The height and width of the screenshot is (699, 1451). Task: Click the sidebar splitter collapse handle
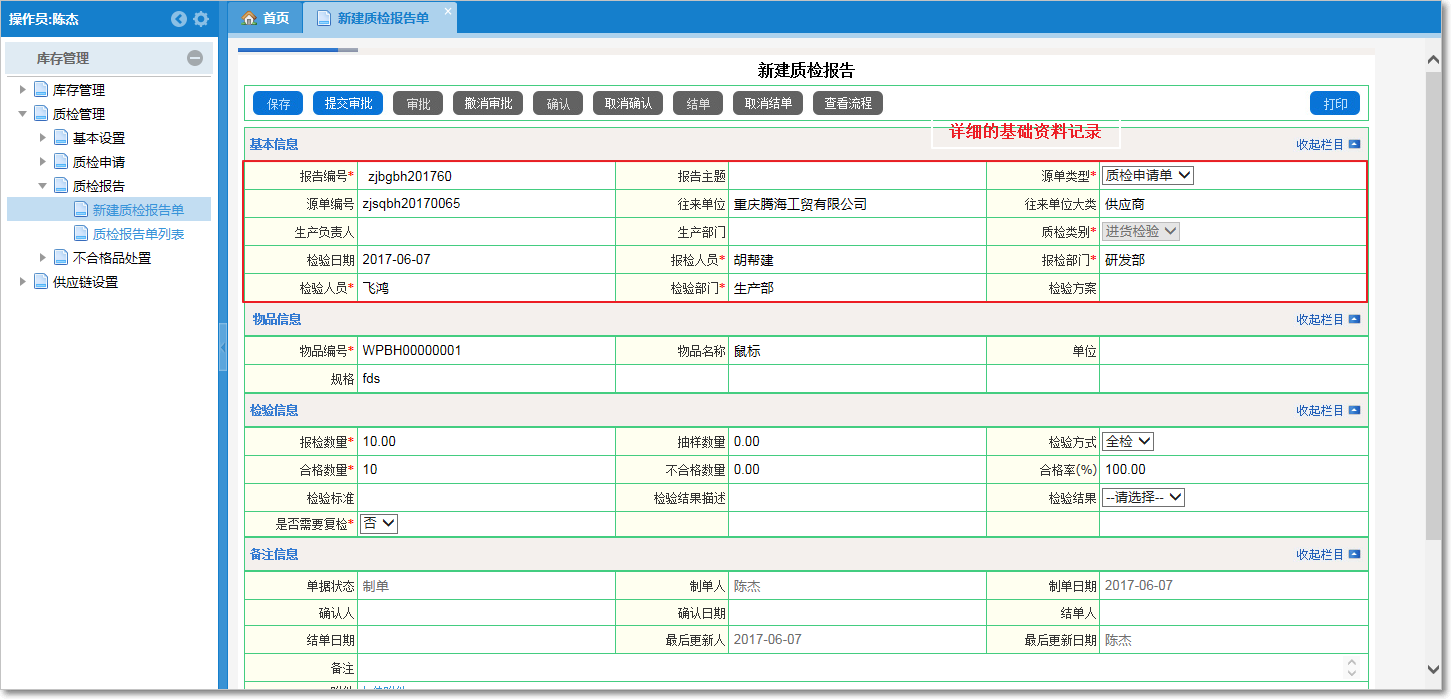tap(222, 349)
